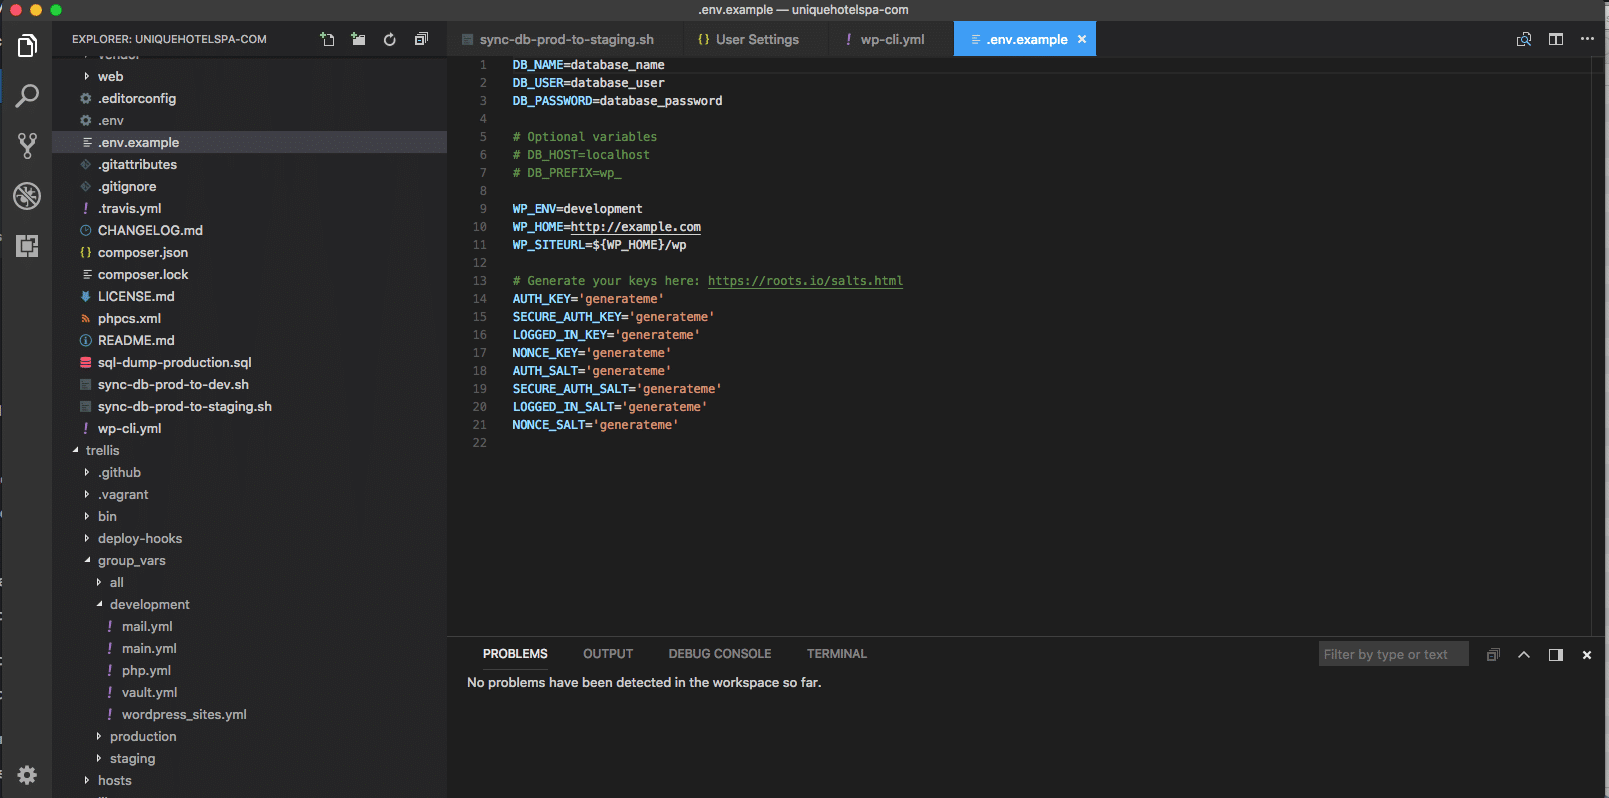Open composer.lock
This screenshot has height=798, width=1609.
(x=250, y=274)
